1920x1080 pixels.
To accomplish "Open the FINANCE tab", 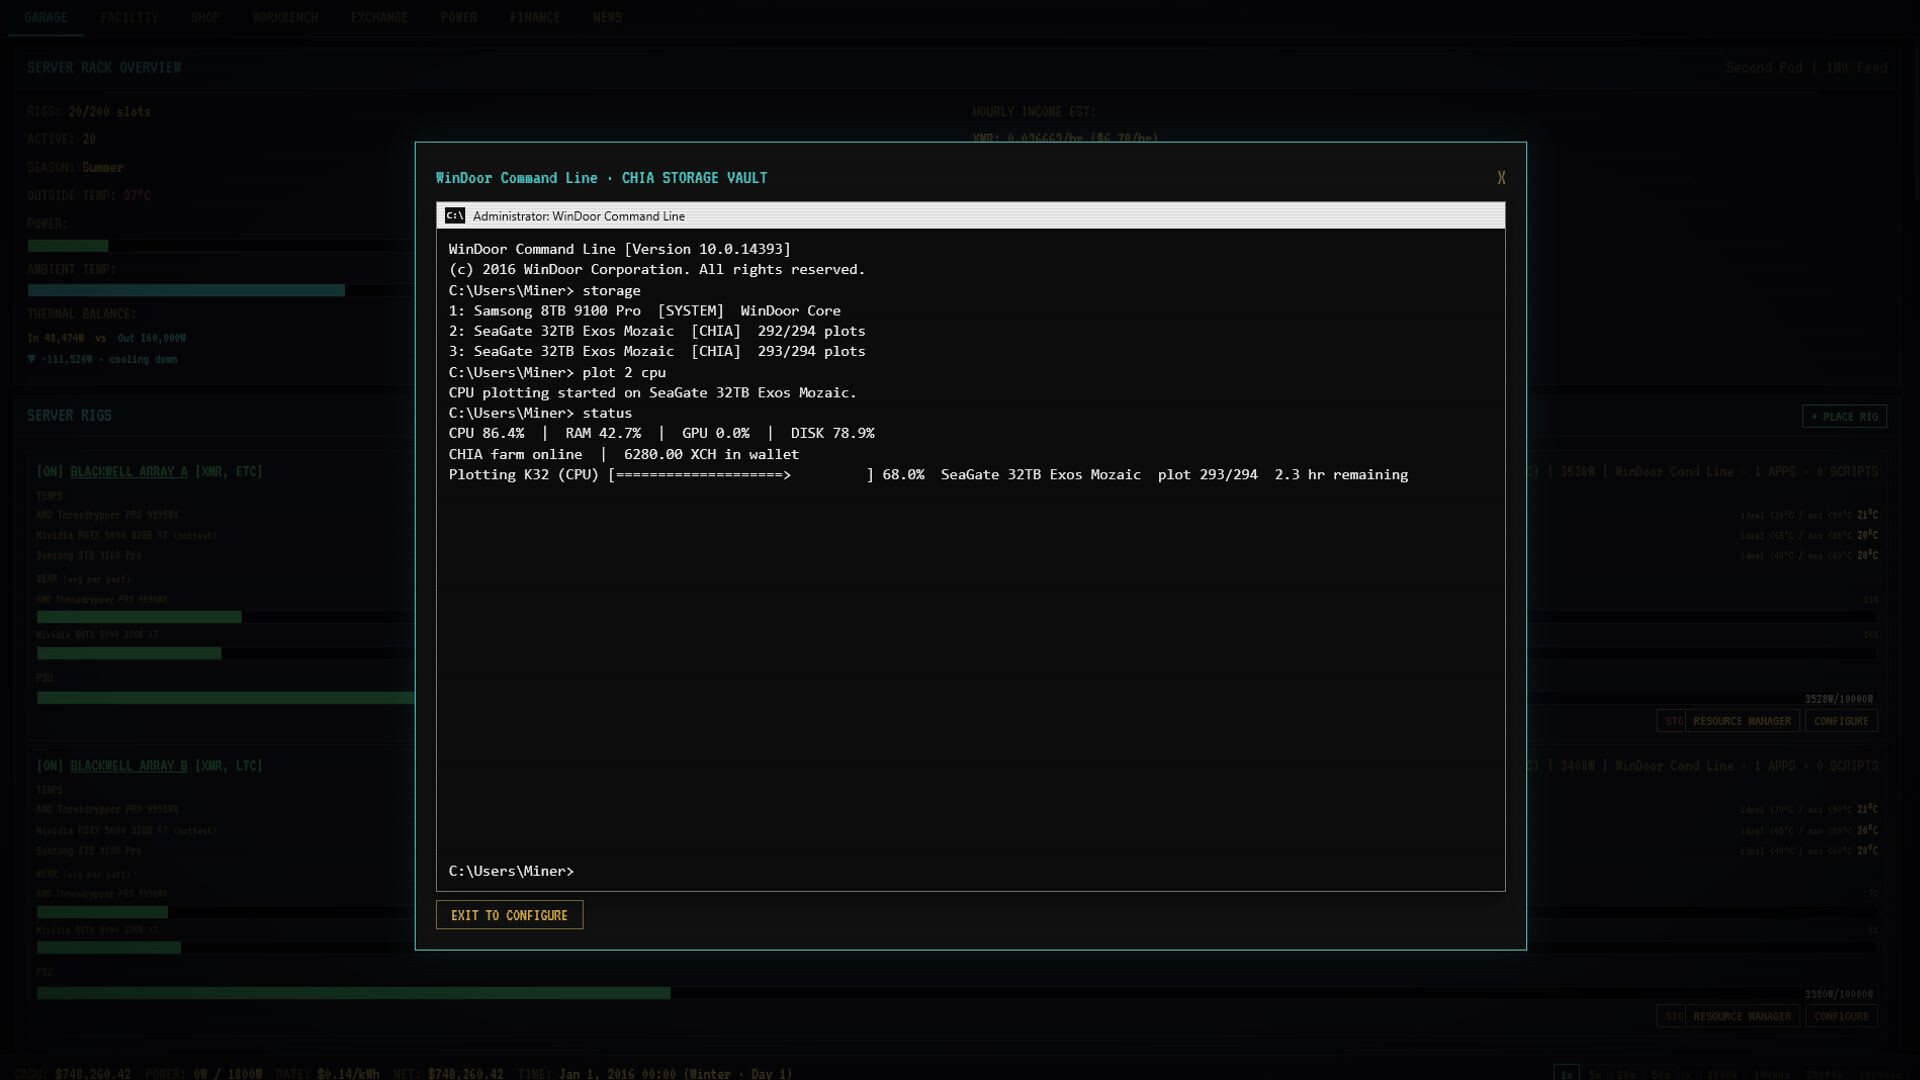I will point(535,18).
